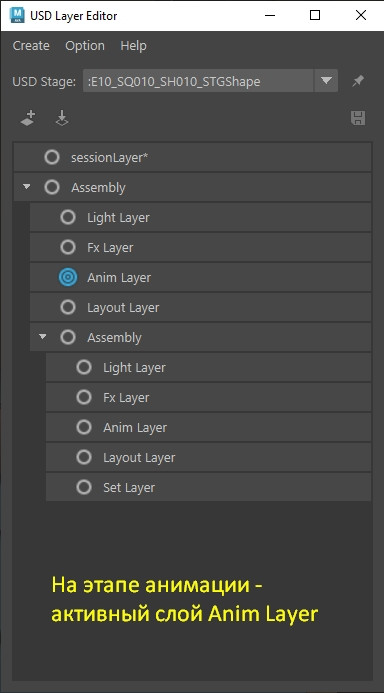Minimize the USD Layer Editor window
The height and width of the screenshot is (693, 384).
point(269,15)
